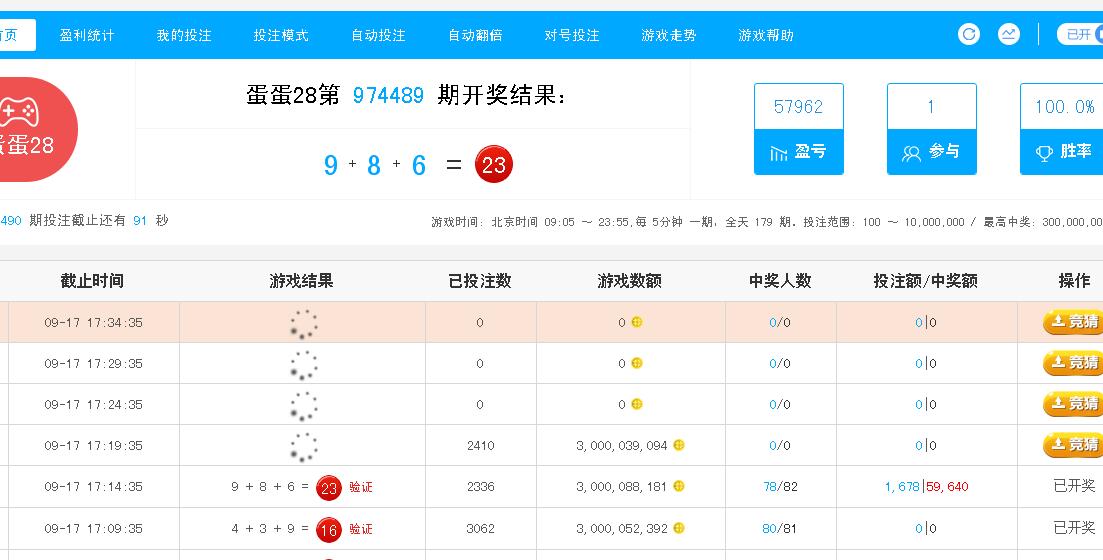This screenshot has height=560, width=1103.
Task: Click 验证 link next to result 16
Action: 361,528
